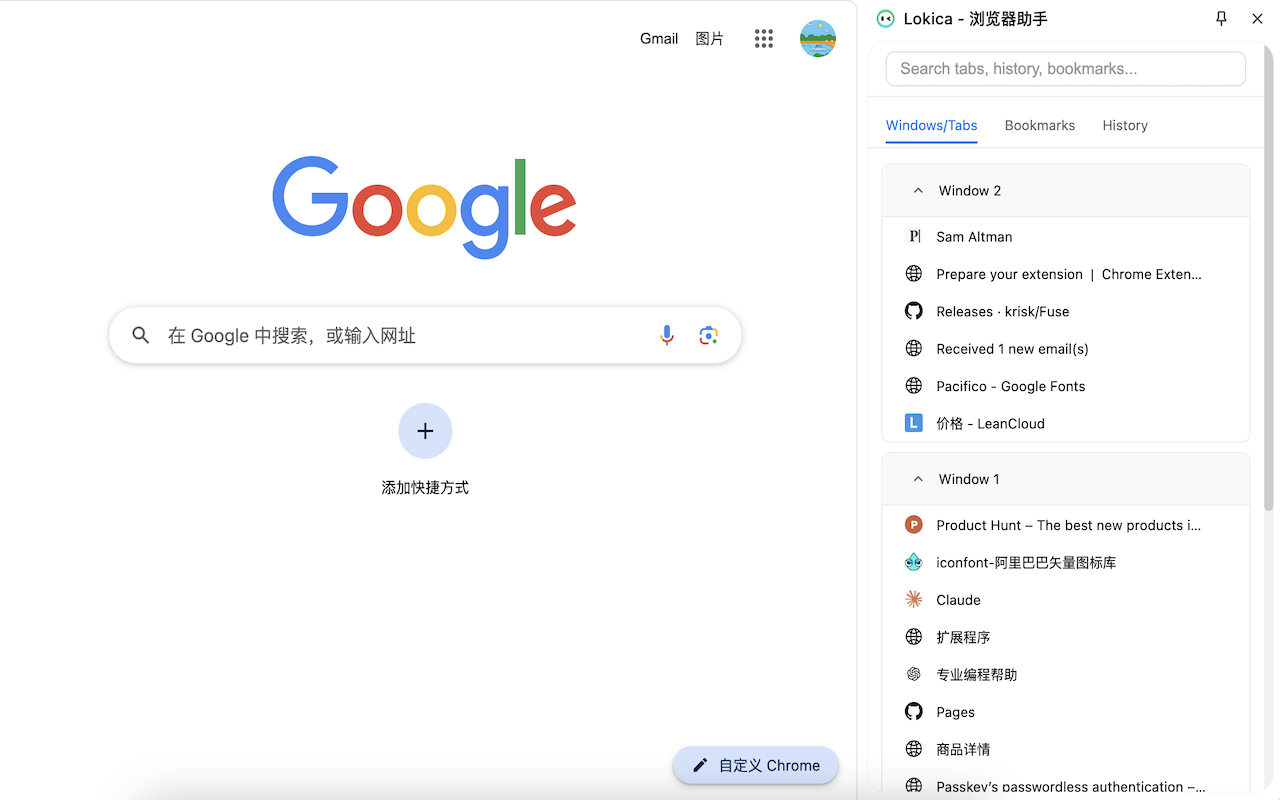This screenshot has height=800, width=1280.
Task: Click the globe icon for Received 1 new email(s)
Action: coord(913,348)
